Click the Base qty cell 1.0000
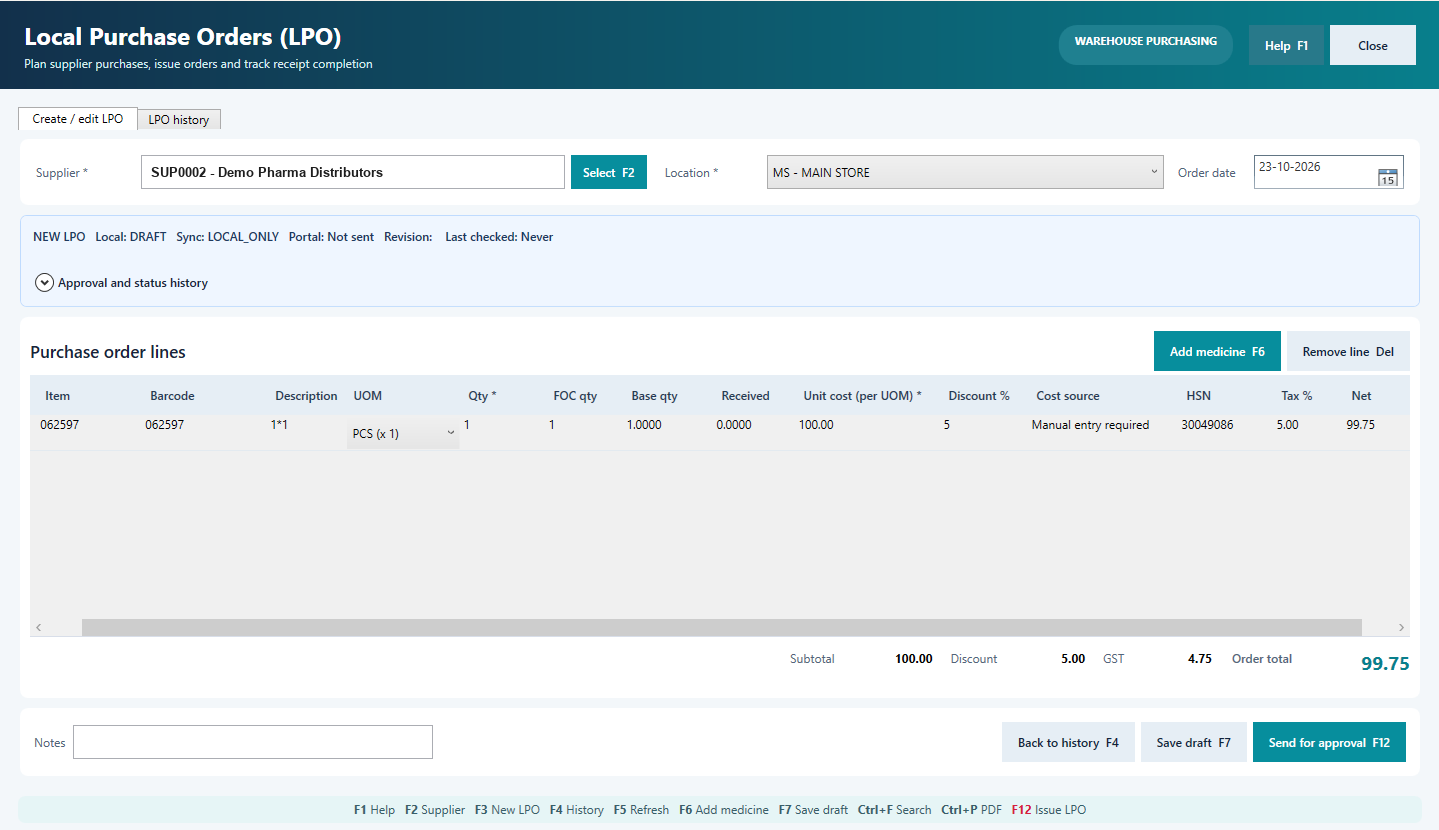The height and width of the screenshot is (830, 1439). click(x=644, y=425)
